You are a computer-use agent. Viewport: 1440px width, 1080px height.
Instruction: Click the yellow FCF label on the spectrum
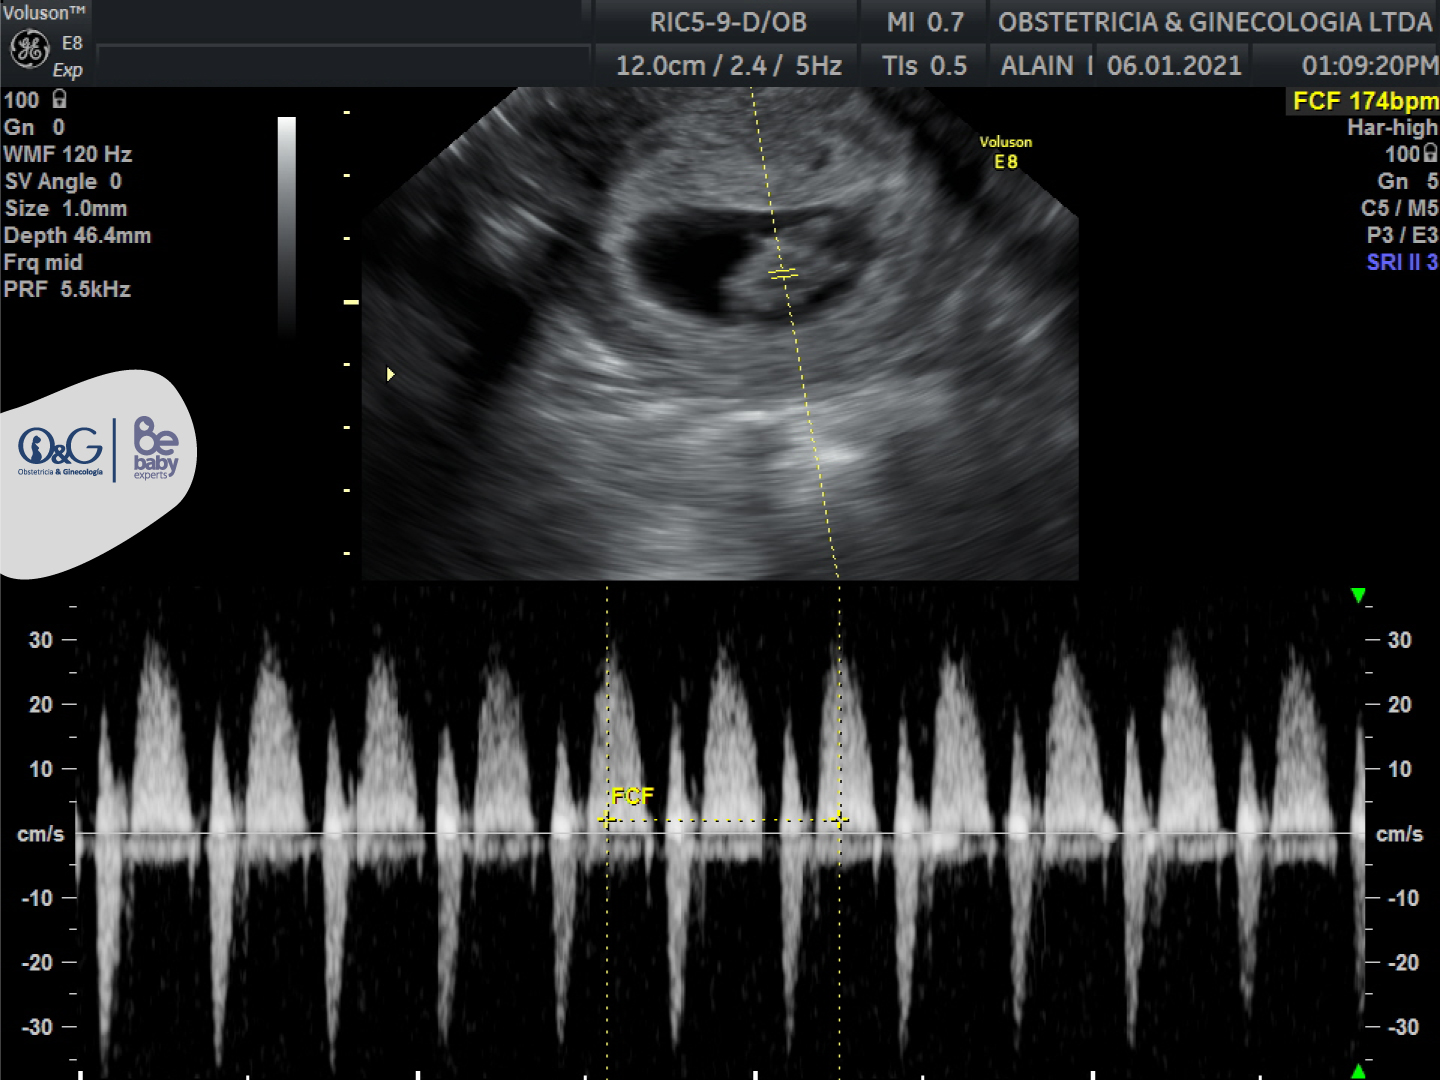pyautogui.click(x=632, y=796)
